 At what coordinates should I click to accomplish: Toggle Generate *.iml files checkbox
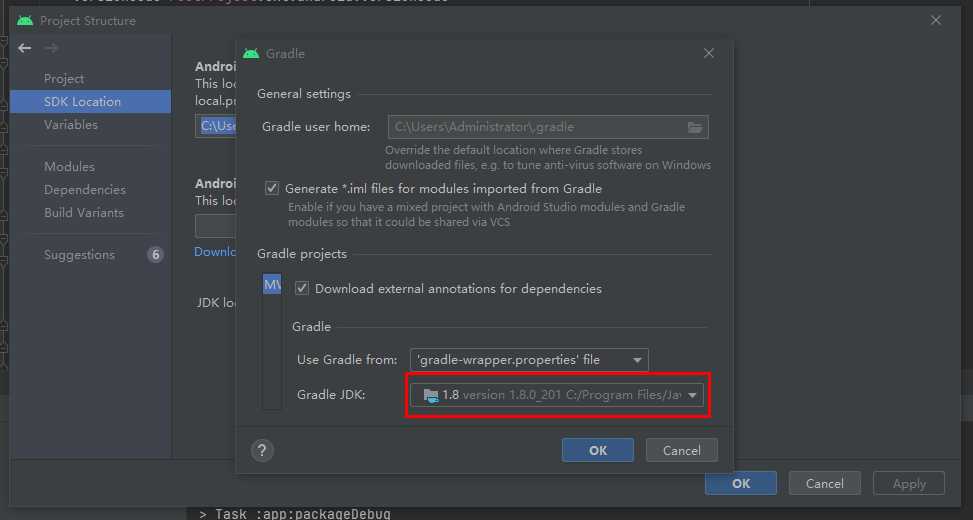[272, 188]
